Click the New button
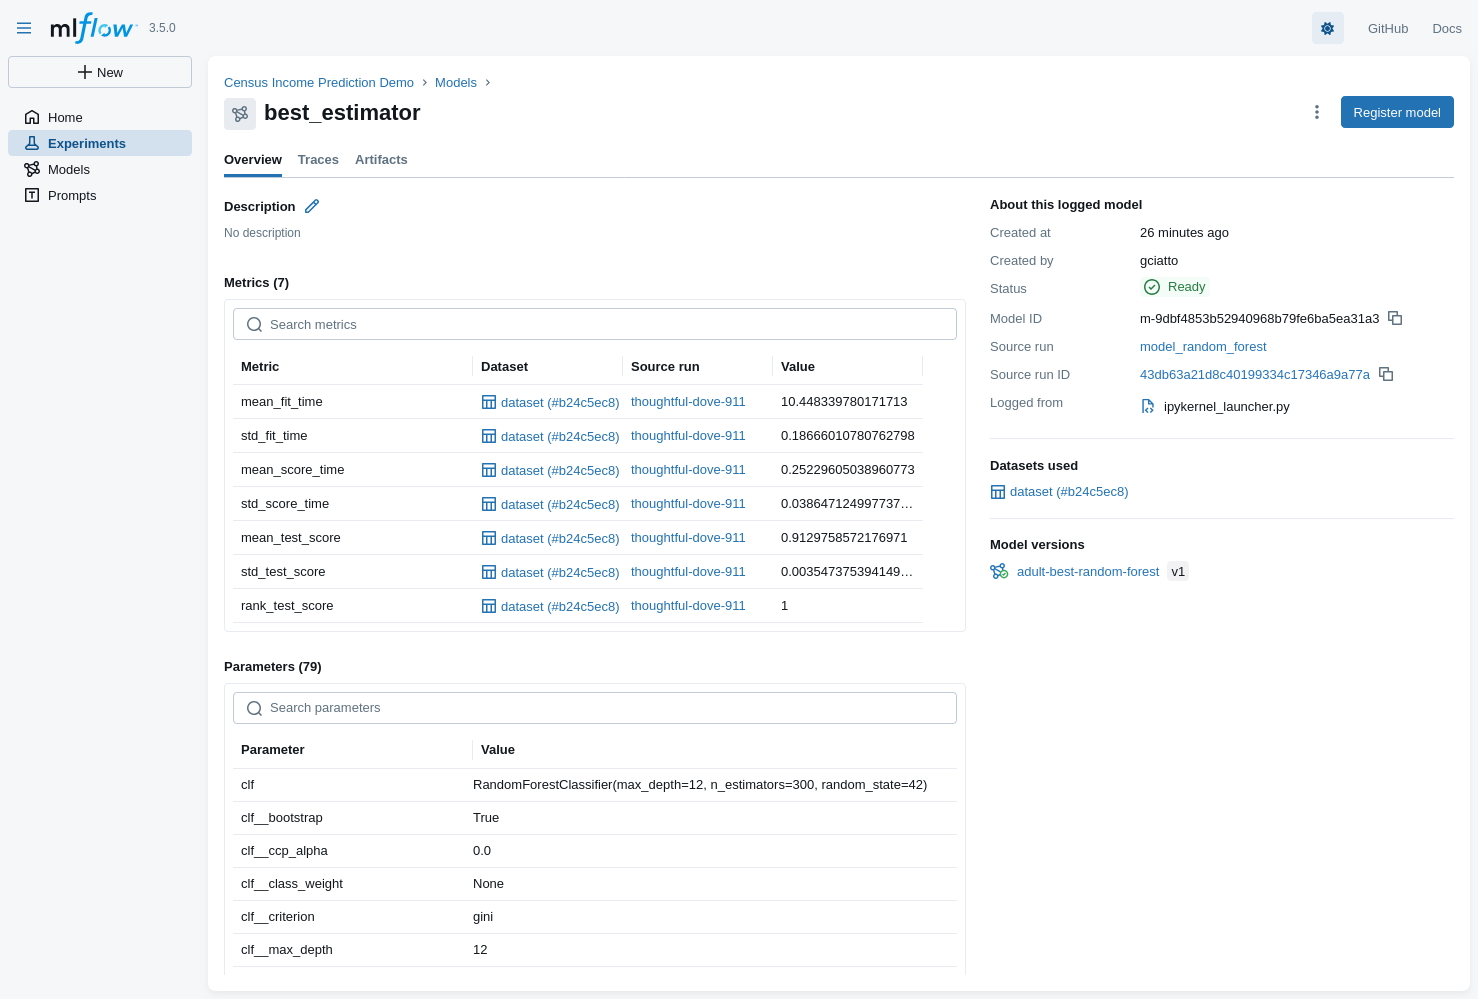Screen dimensions: 1478x999 click(x=100, y=72)
